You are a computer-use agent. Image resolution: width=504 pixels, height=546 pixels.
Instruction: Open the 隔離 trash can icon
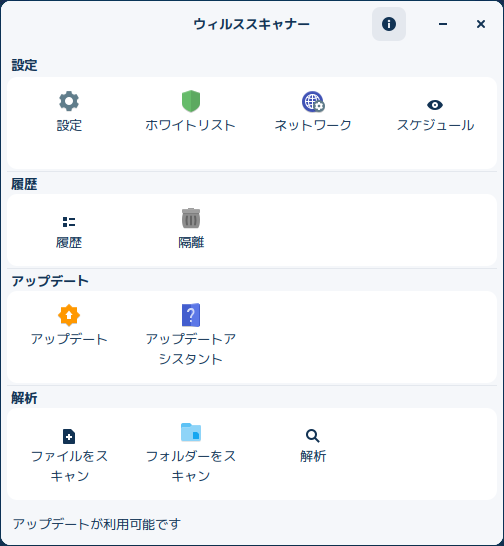click(x=191, y=218)
